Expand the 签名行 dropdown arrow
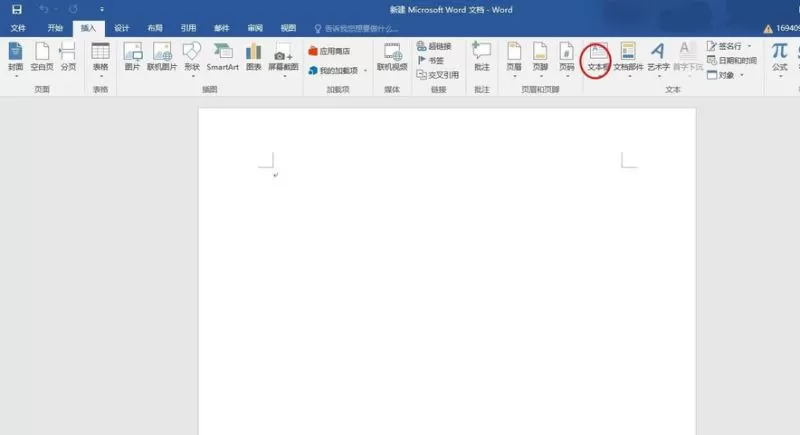 [749, 46]
